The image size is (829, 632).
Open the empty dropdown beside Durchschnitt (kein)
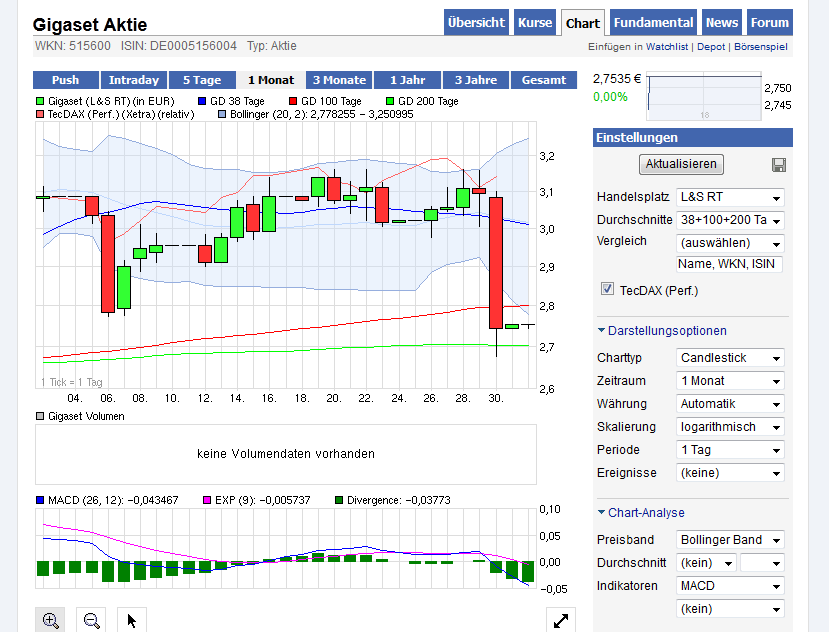point(762,563)
